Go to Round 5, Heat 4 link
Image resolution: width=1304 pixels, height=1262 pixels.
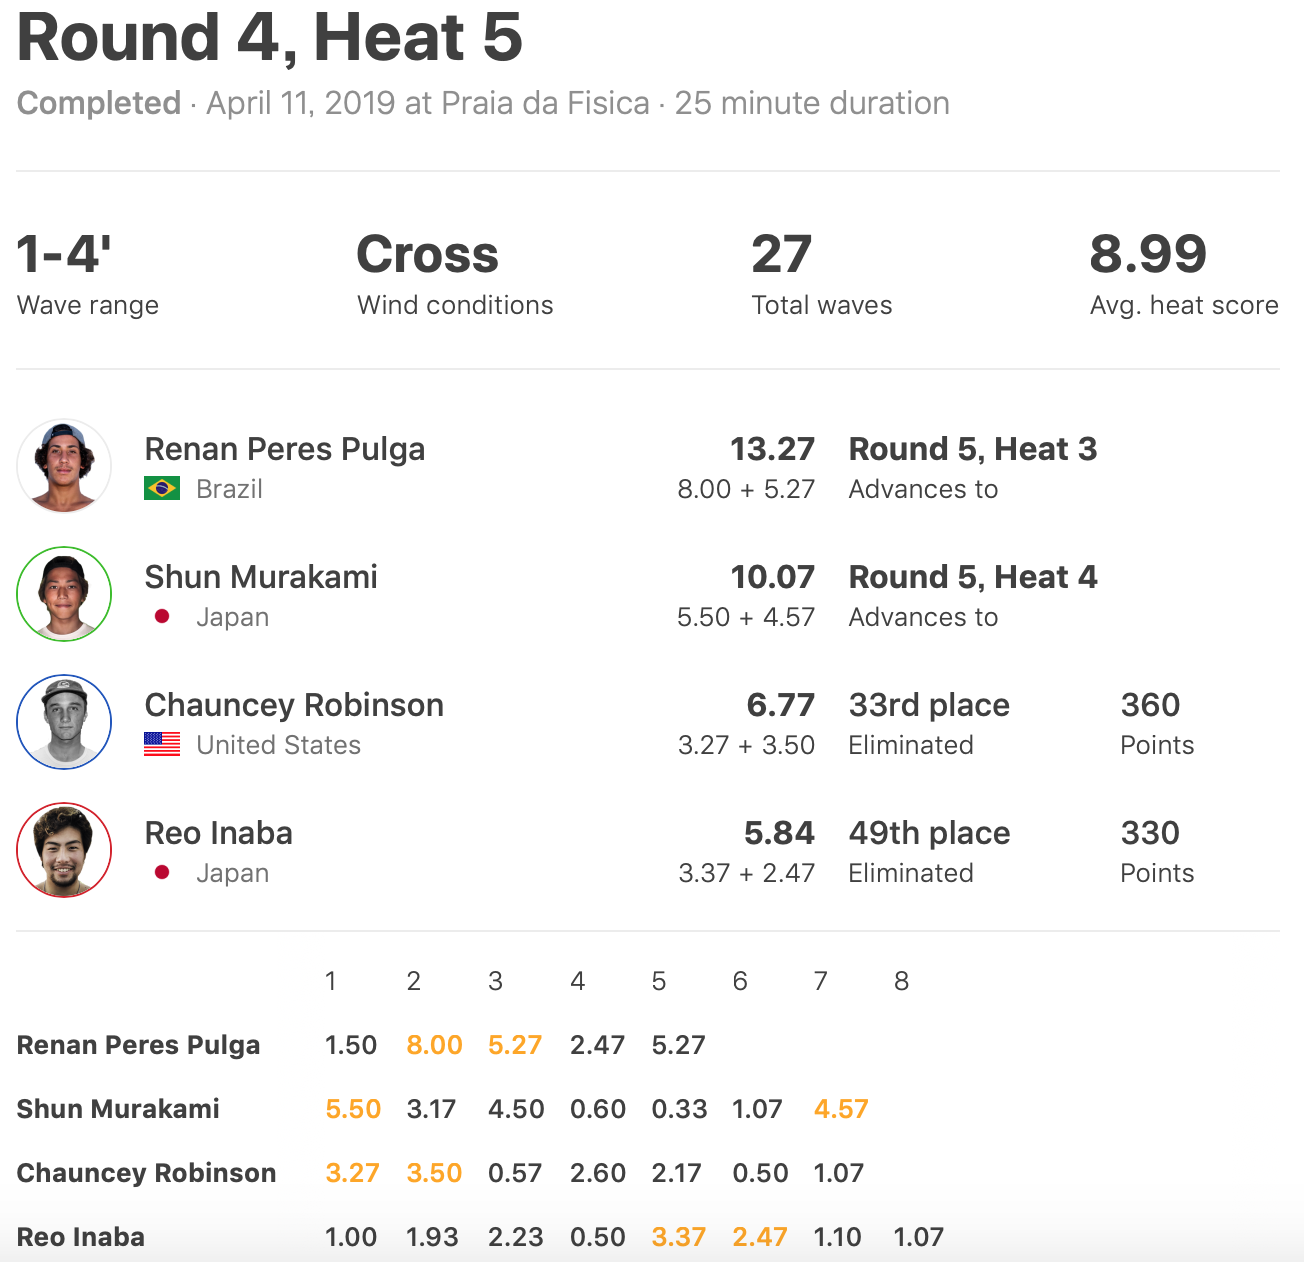point(972,577)
